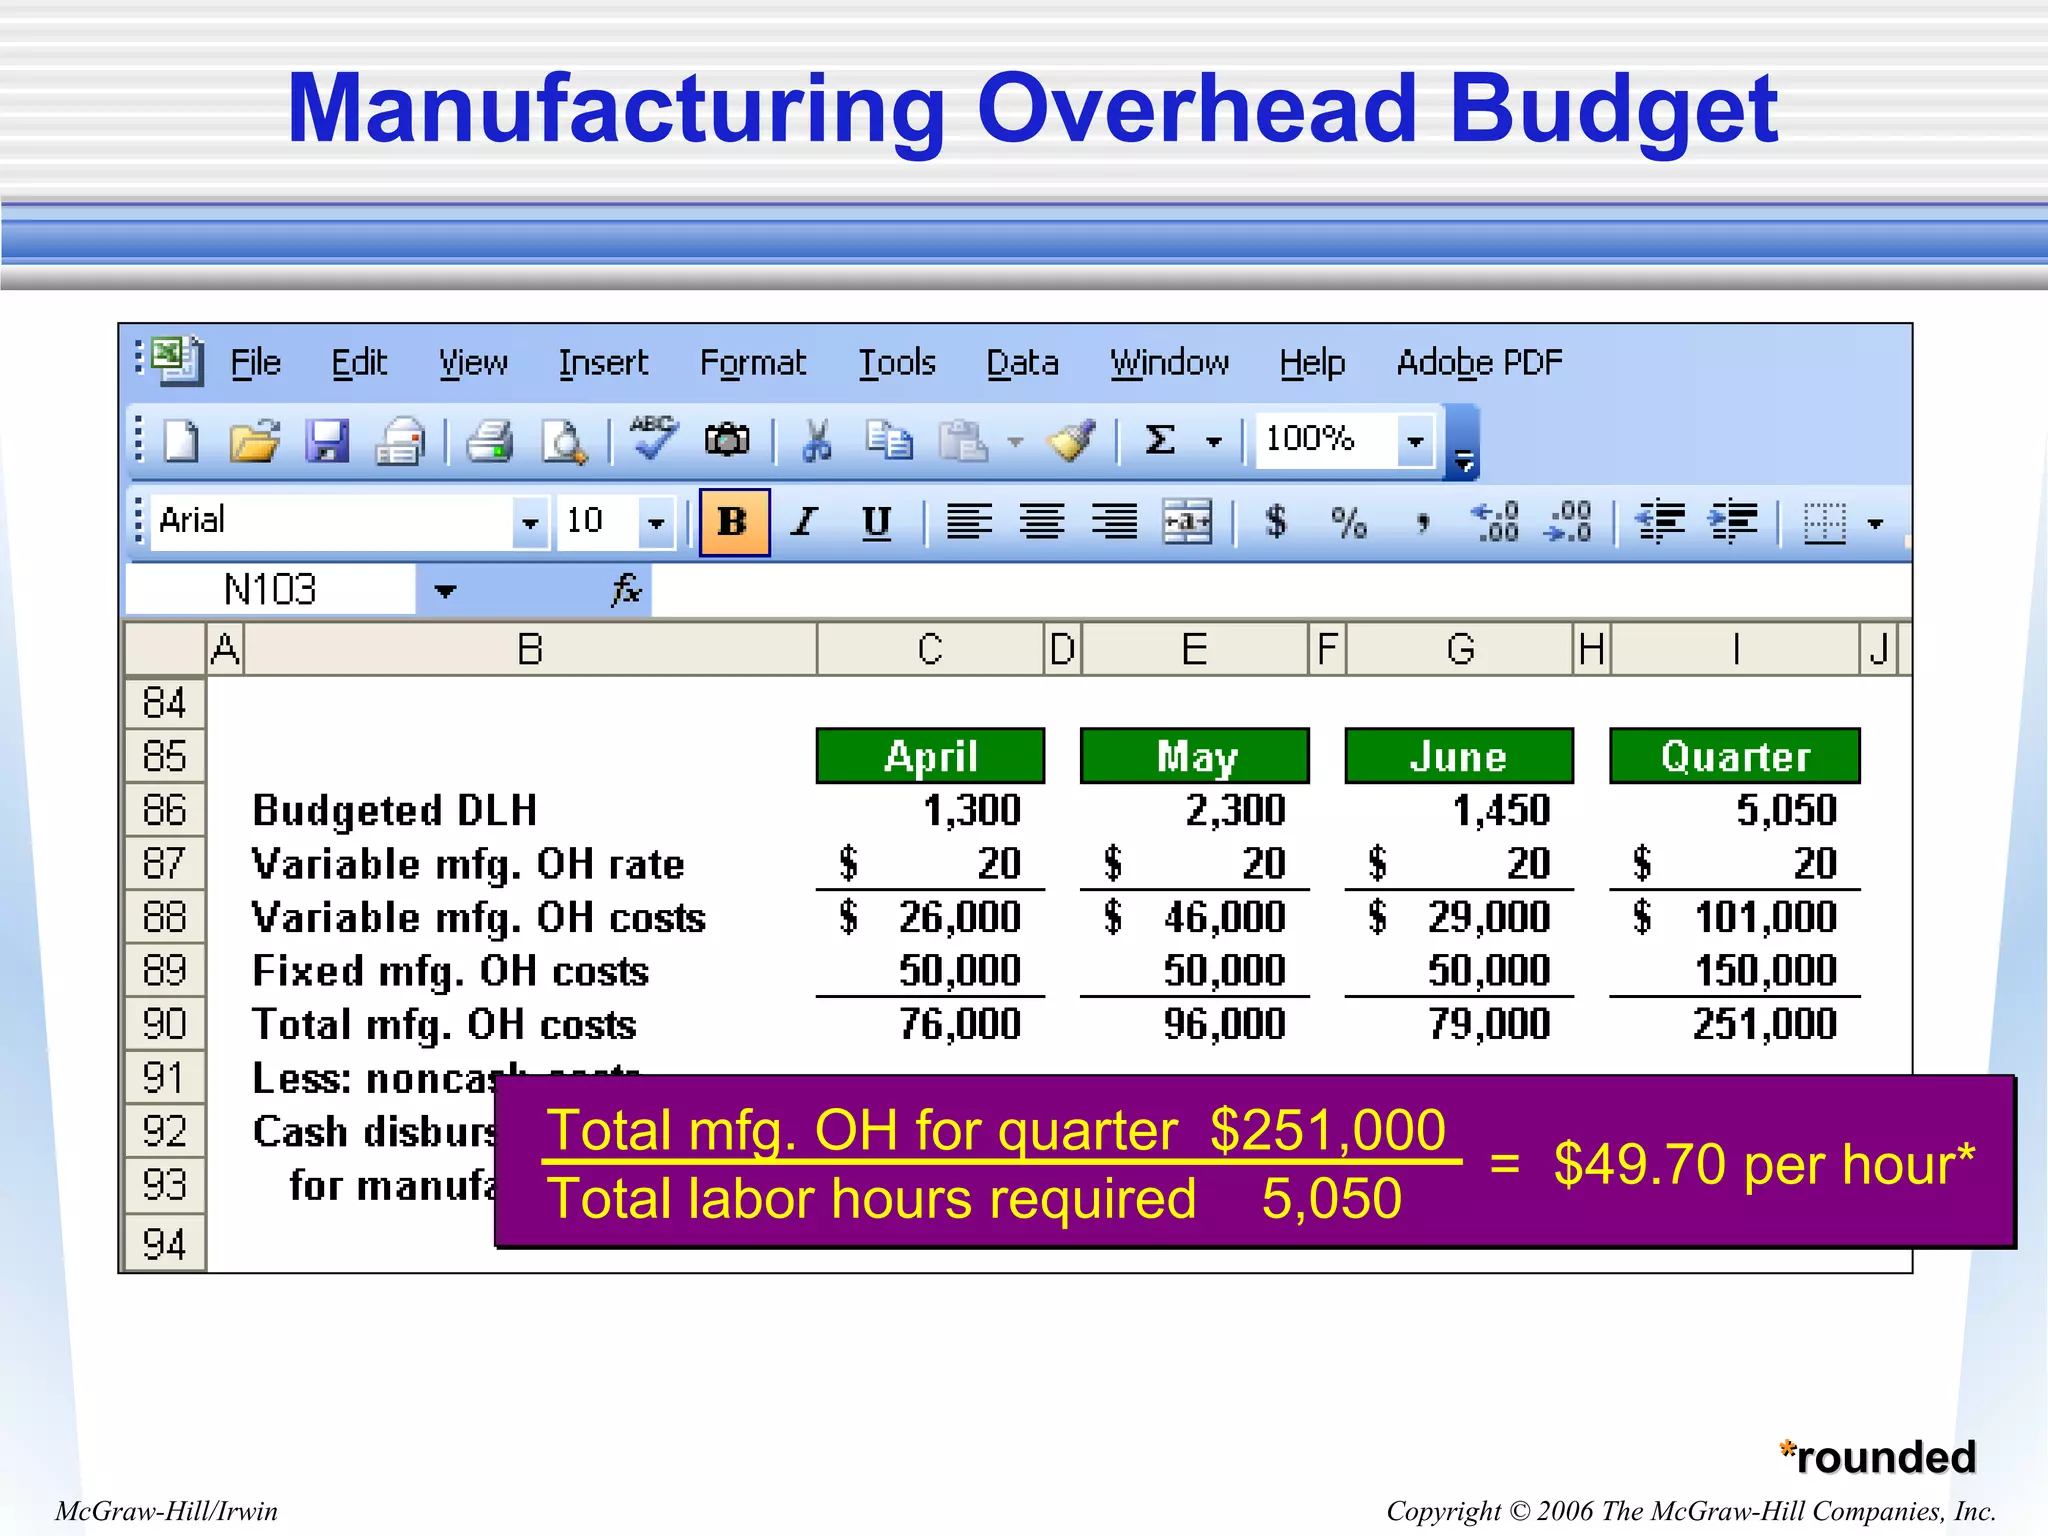Select row 88 header
2048x1536 pixels.
[165, 917]
